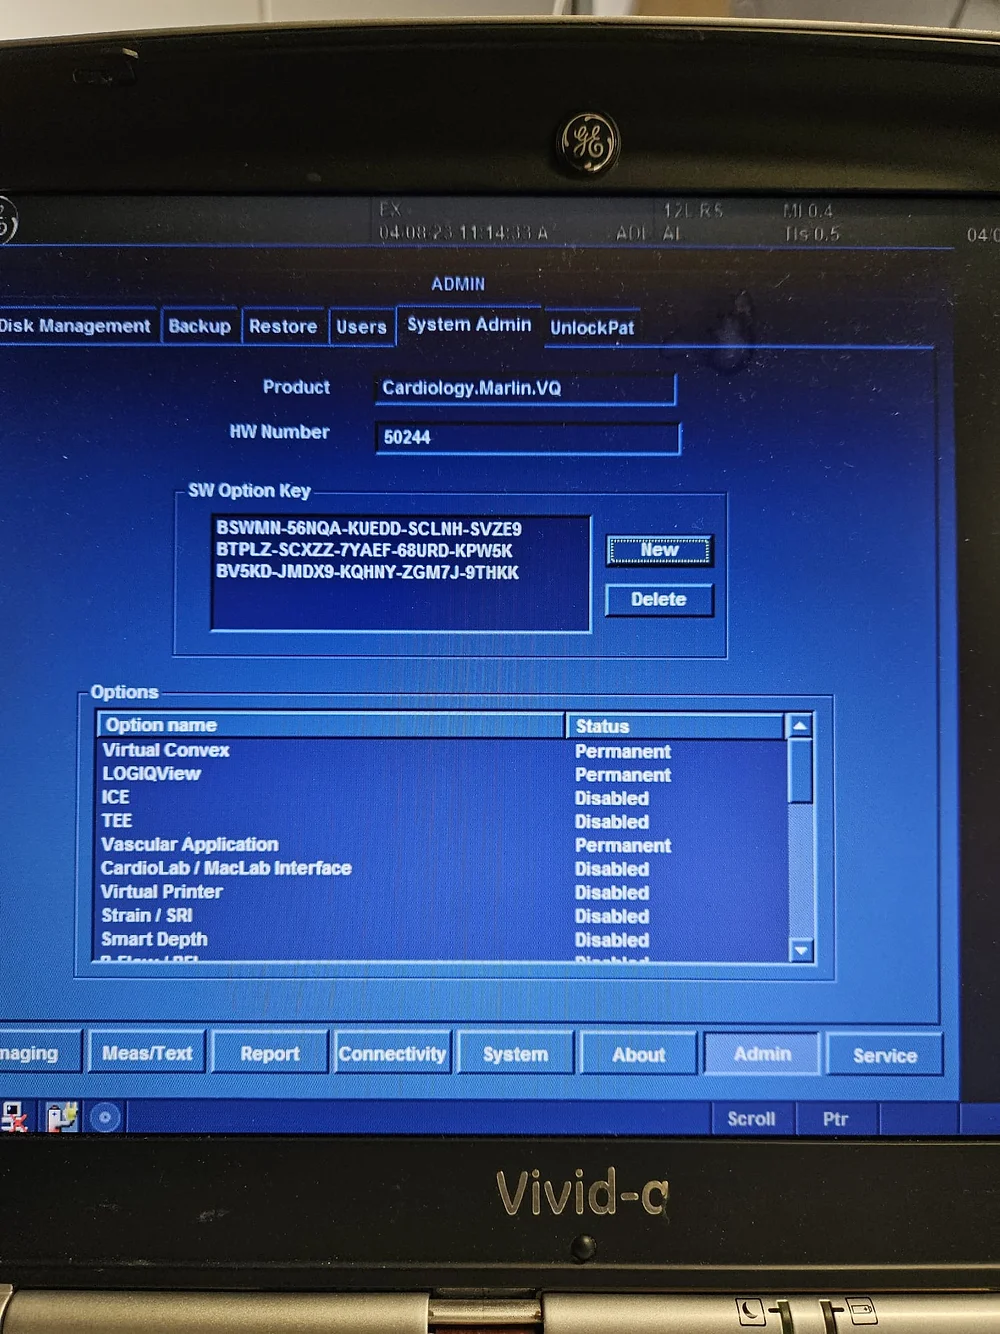The image size is (1000, 1334).
Task: Select the Users tab
Action: (361, 327)
